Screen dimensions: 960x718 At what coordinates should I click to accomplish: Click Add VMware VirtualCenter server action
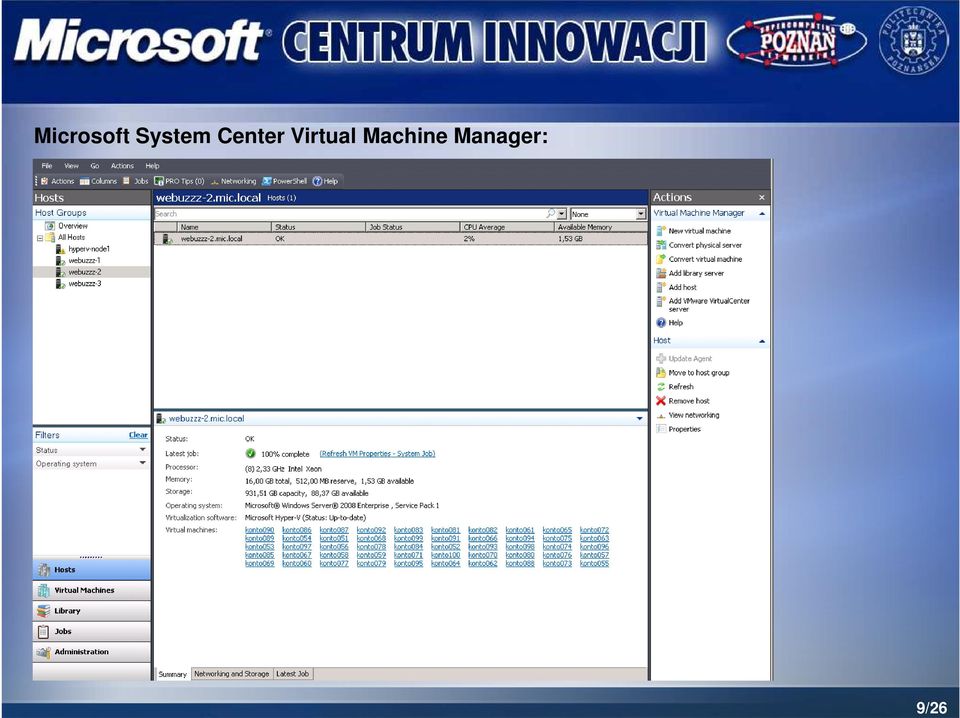pyautogui.click(x=703, y=305)
